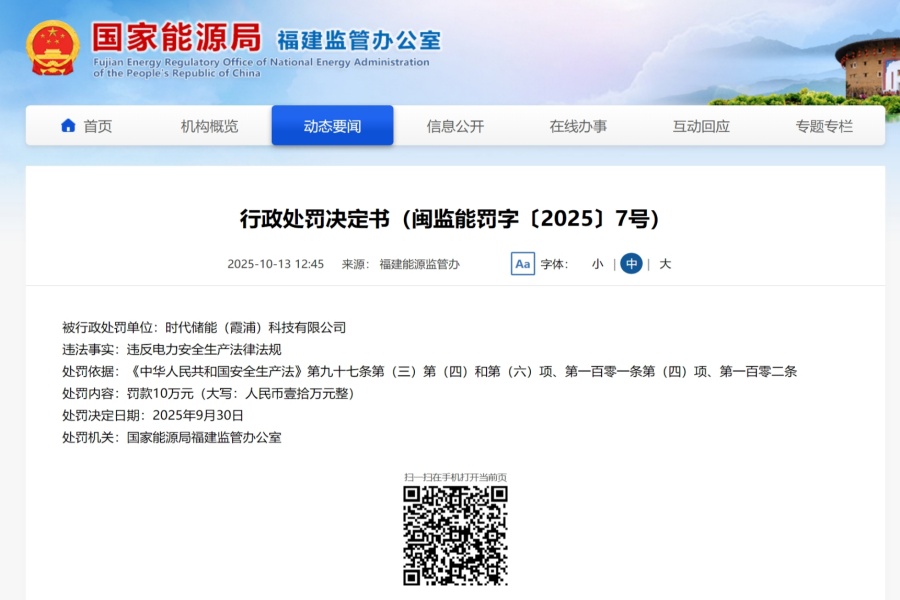900x600 pixels.
Task: Click the 国家能源局 site title
Action: [x=176, y=37]
